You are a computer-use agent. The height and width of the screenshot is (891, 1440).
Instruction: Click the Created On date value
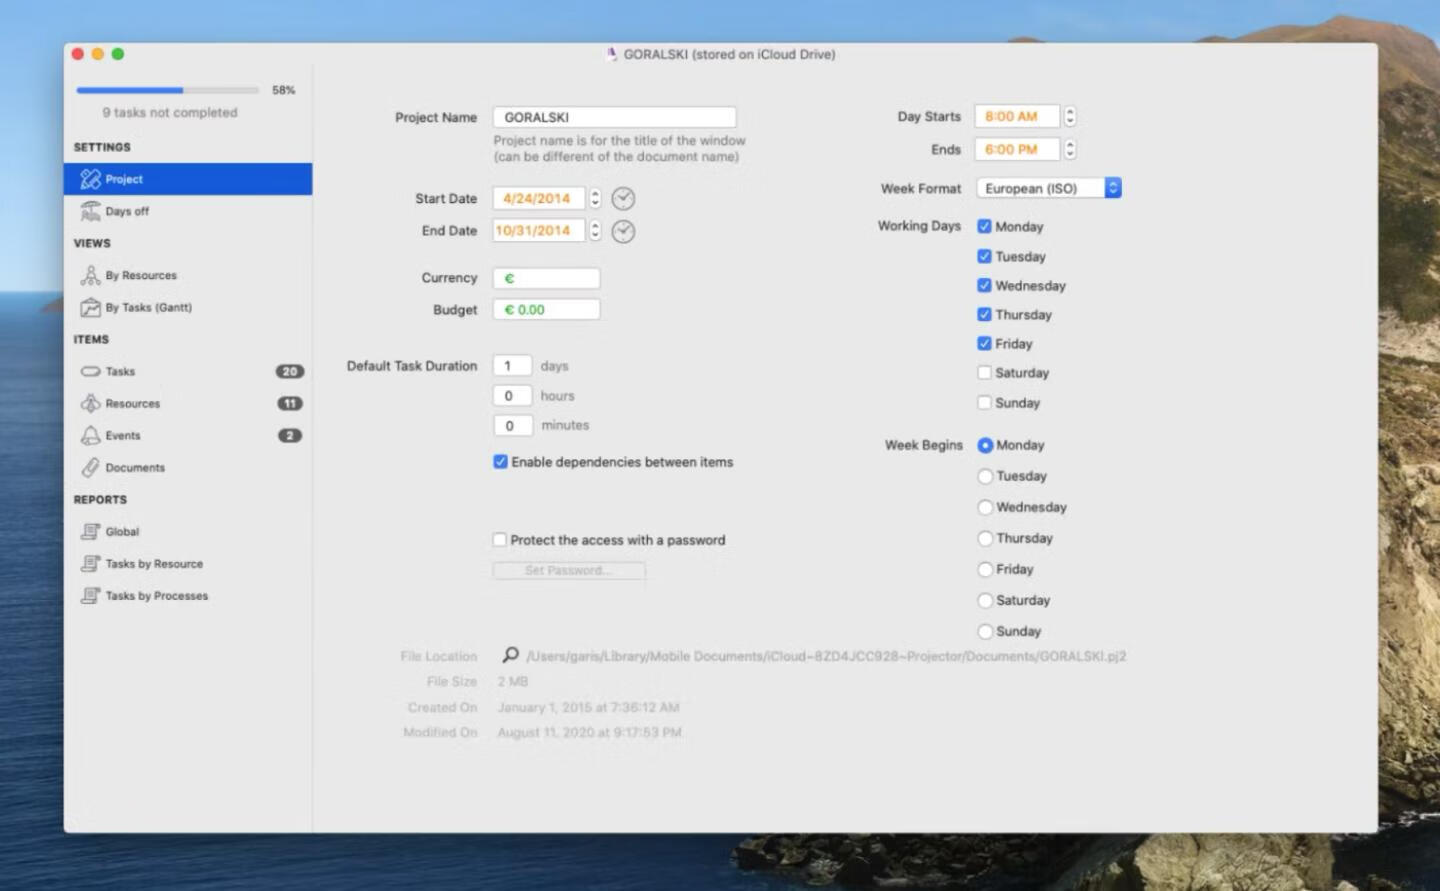(588, 707)
